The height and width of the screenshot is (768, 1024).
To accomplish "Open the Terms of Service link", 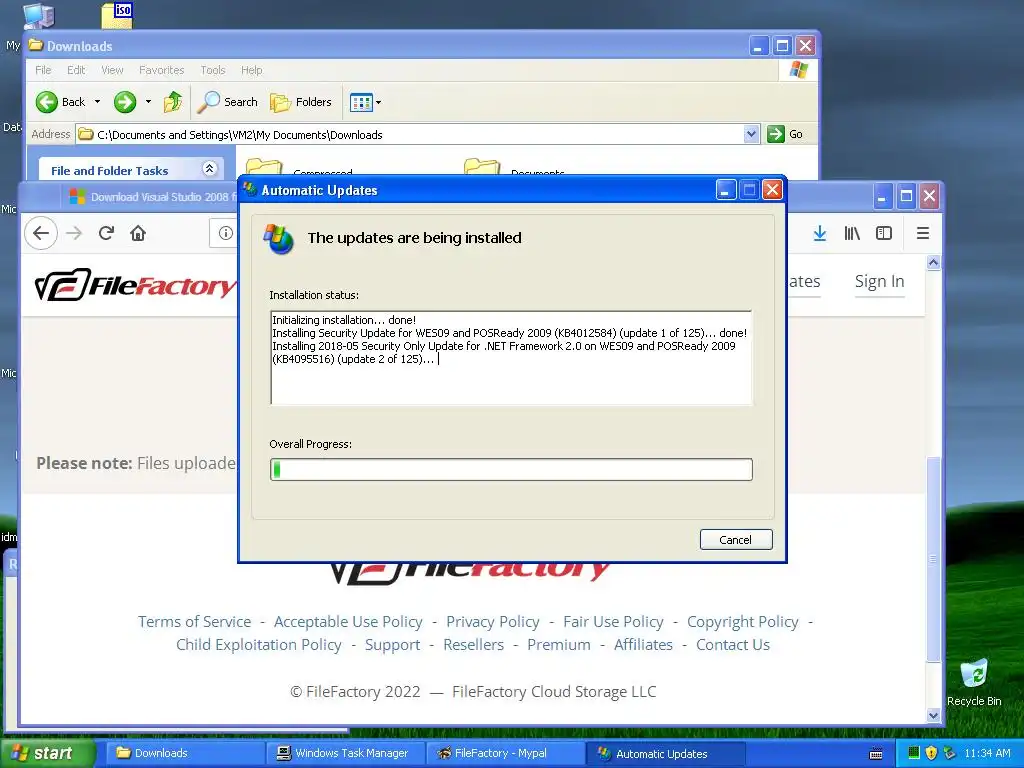I will pyautogui.click(x=195, y=622).
